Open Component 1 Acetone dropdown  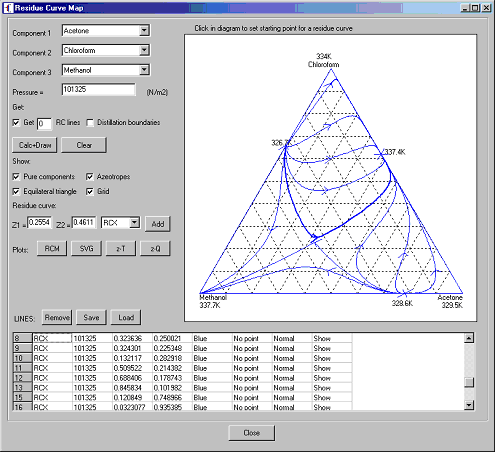click(x=144, y=31)
